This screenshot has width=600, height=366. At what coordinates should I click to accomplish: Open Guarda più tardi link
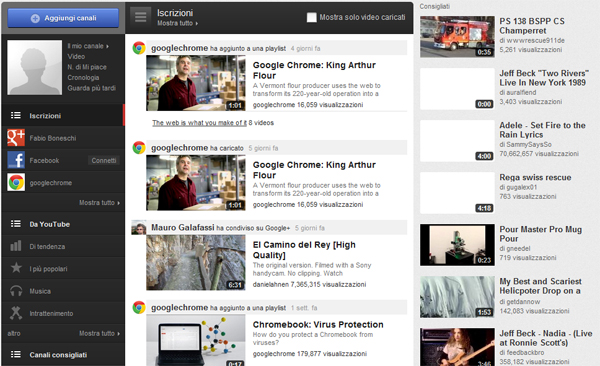pos(91,88)
